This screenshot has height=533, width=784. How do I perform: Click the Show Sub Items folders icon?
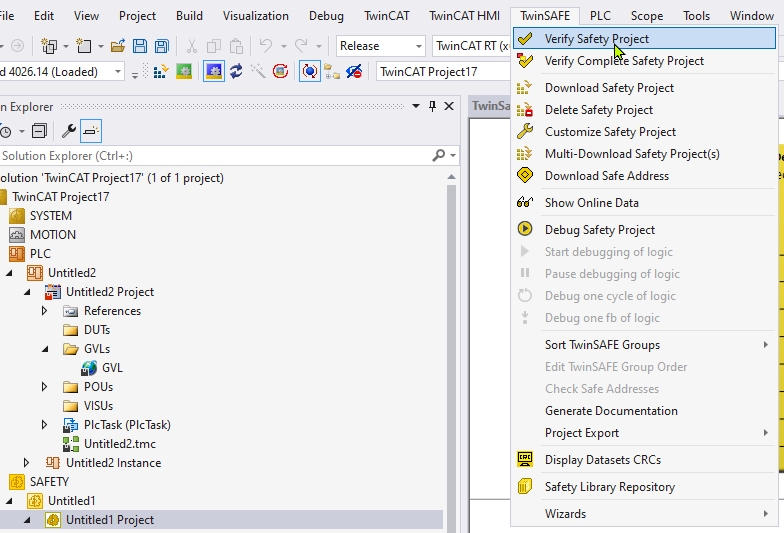(332, 72)
